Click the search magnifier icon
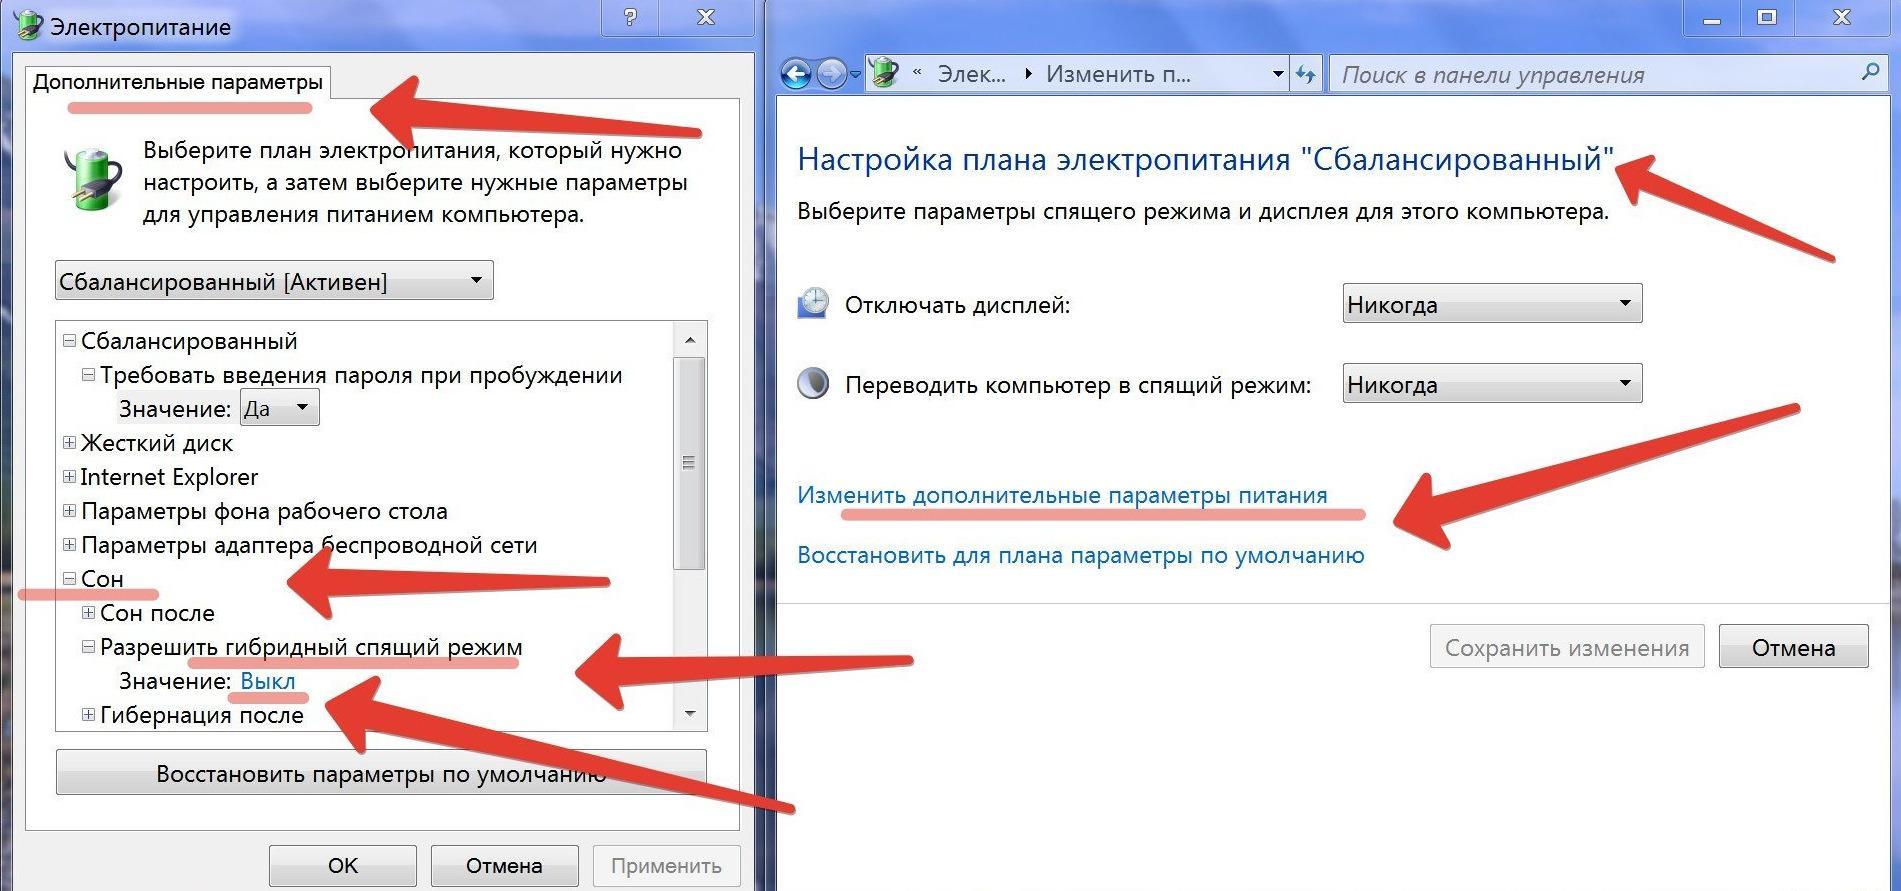The image size is (1901, 891). 1869,73
